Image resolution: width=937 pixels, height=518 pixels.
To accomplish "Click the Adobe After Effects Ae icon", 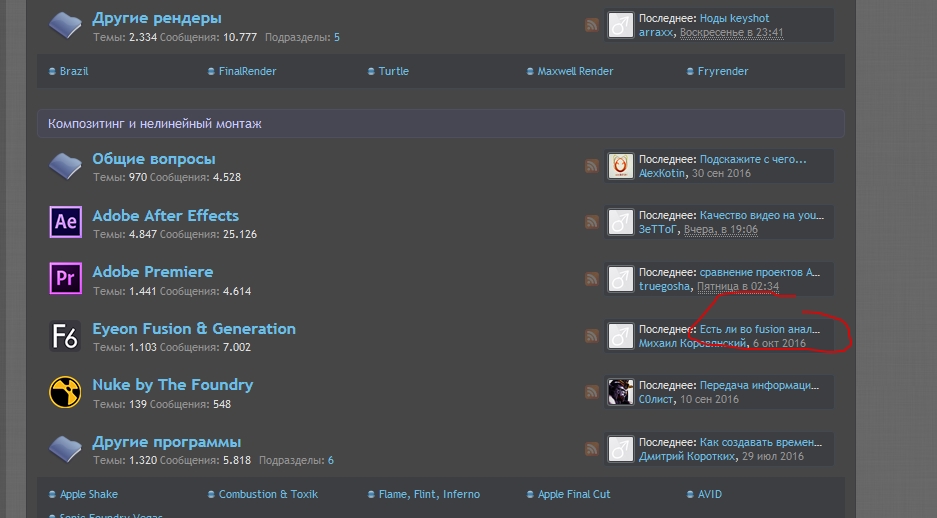I will point(66,222).
